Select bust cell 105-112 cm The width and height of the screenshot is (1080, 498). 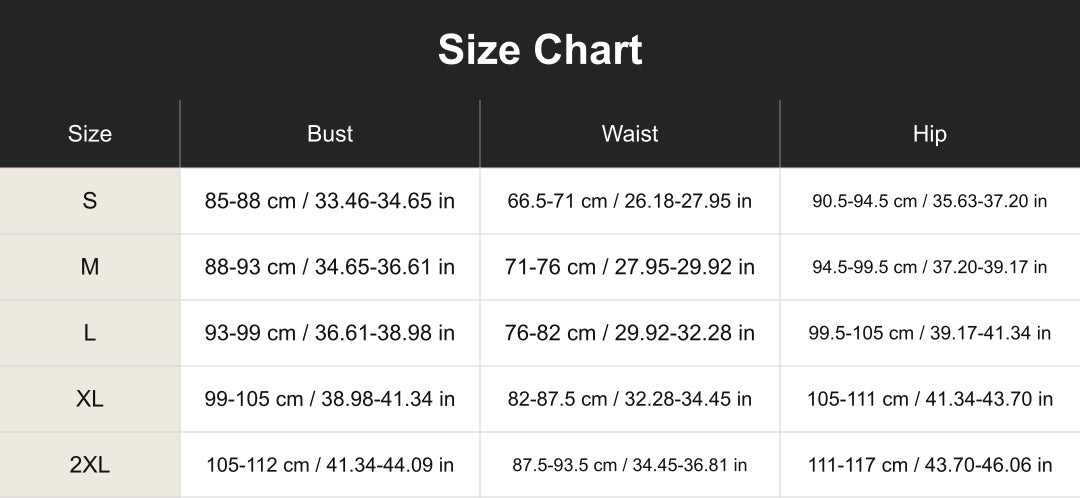coord(330,465)
